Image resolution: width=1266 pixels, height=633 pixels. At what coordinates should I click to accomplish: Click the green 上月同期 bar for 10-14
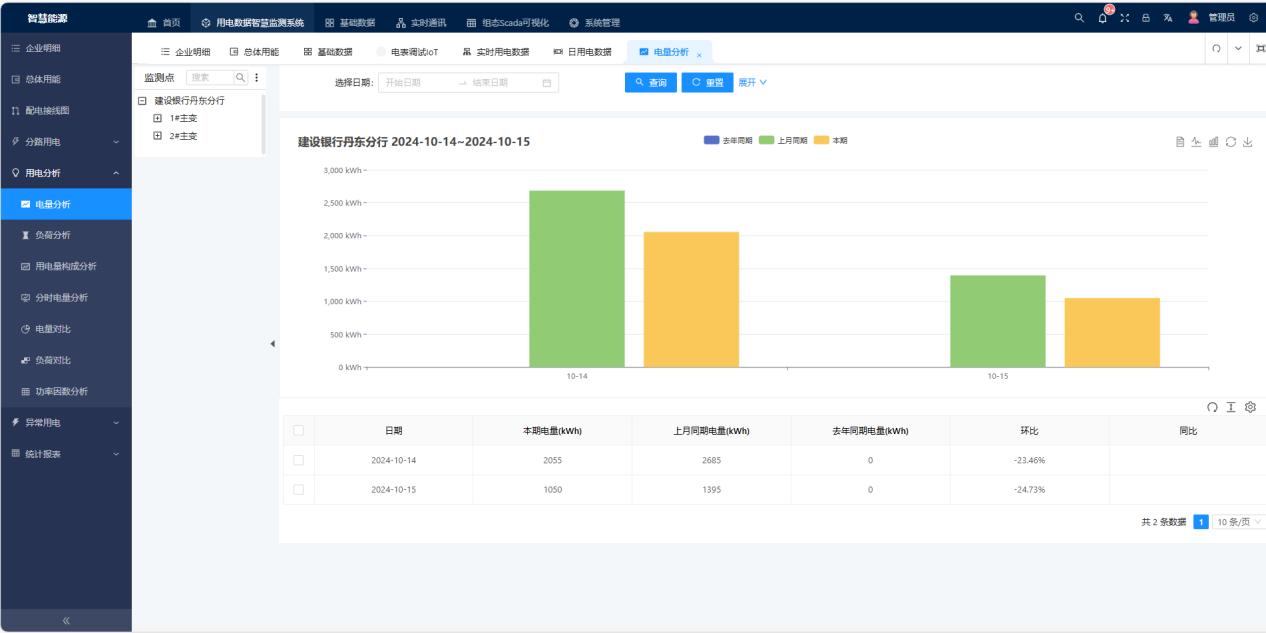[577, 279]
